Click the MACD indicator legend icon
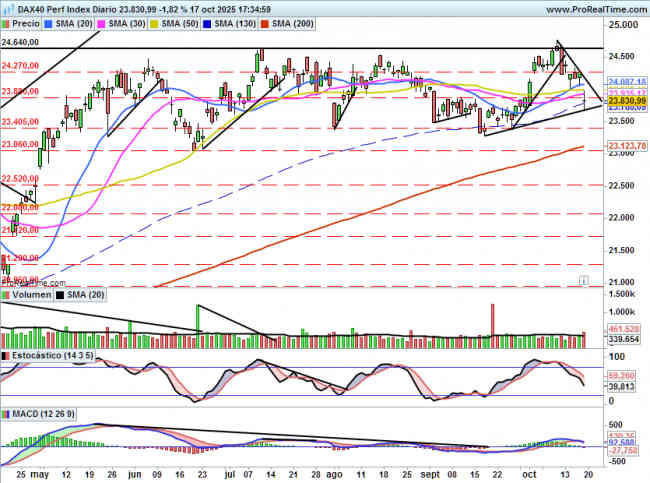This screenshot has height=483, width=650. tap(7, 413)
